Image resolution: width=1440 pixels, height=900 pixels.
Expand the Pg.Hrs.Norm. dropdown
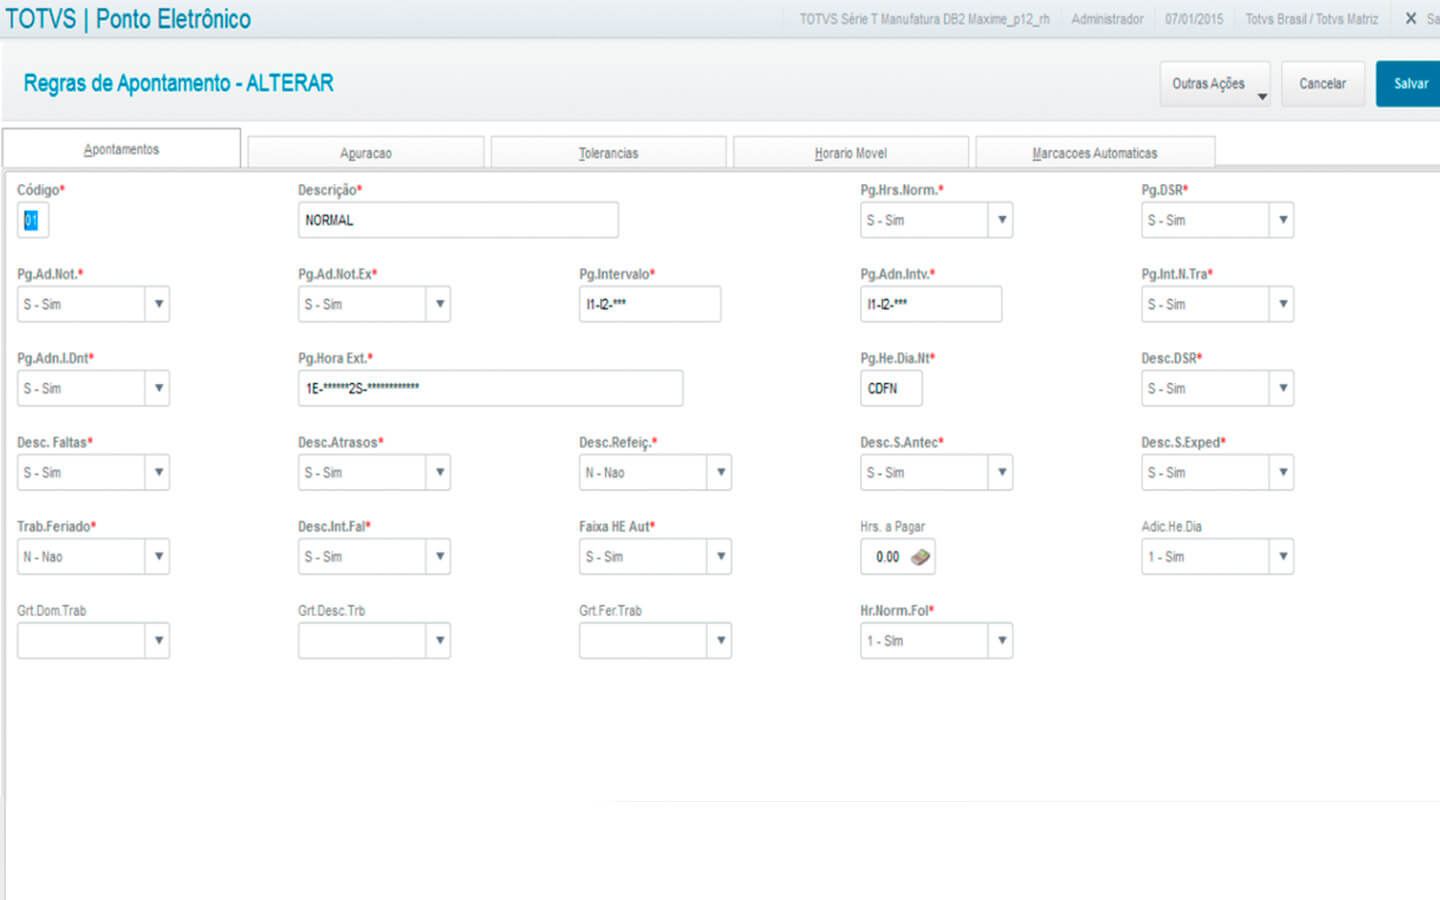[x=1001, y=220]
